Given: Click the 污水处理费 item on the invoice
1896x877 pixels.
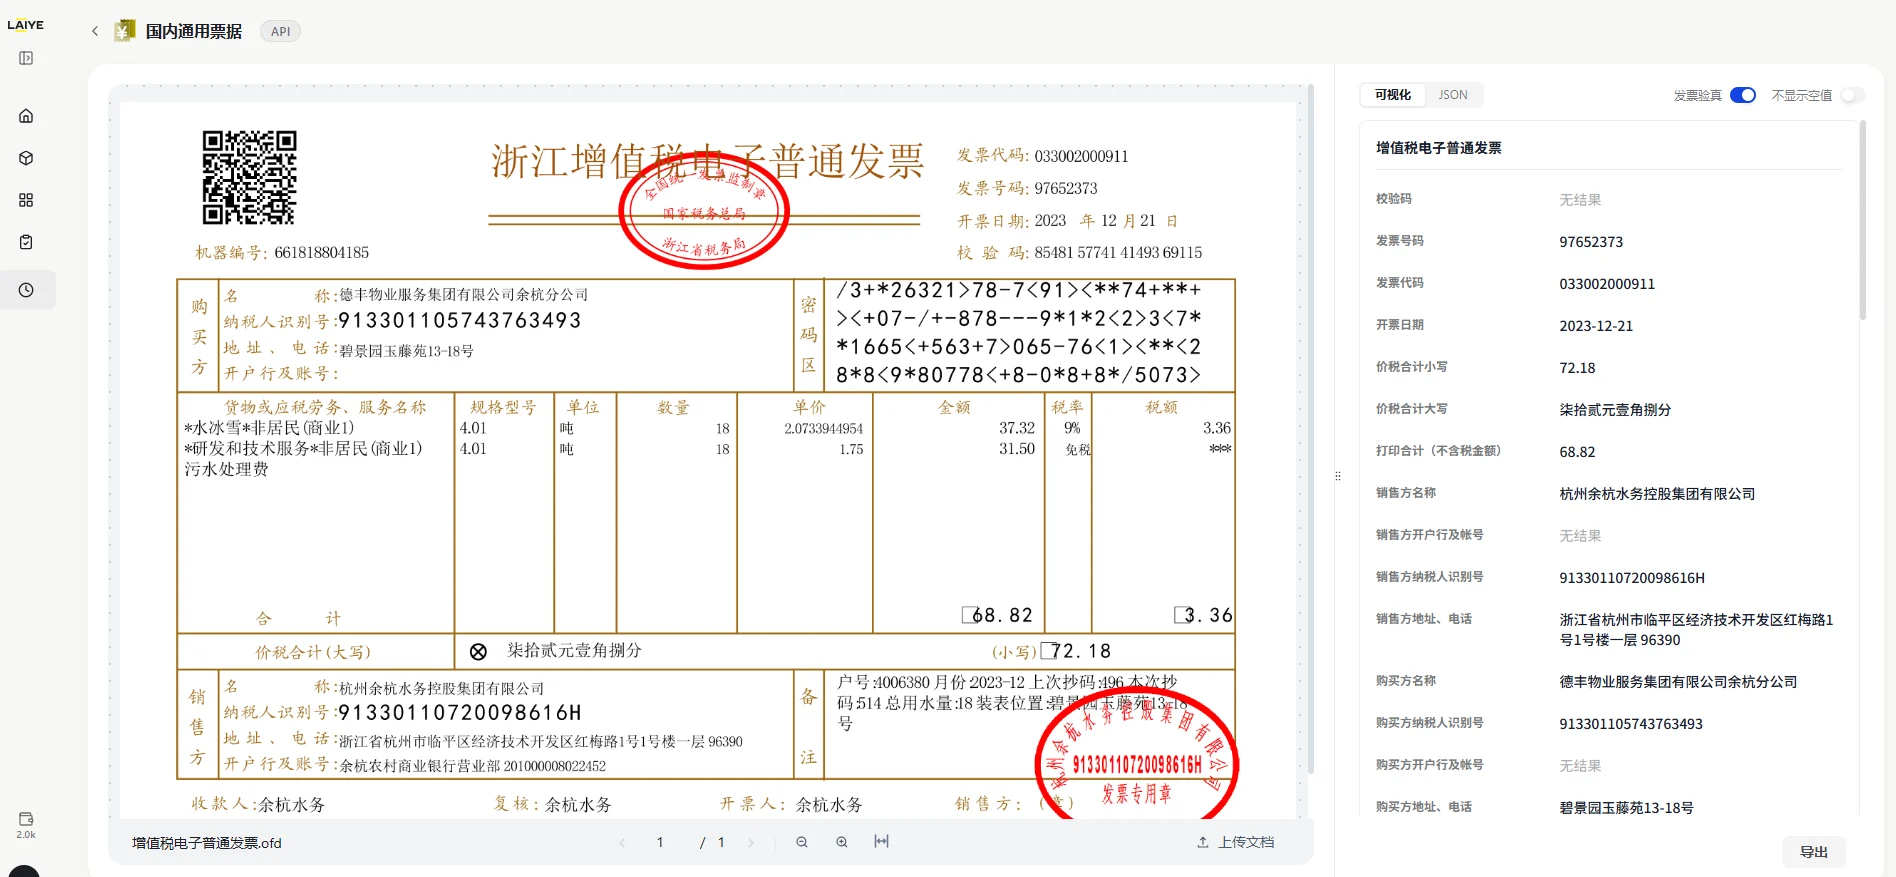Looking at the screenshot, I should click(x=226, y=469).
